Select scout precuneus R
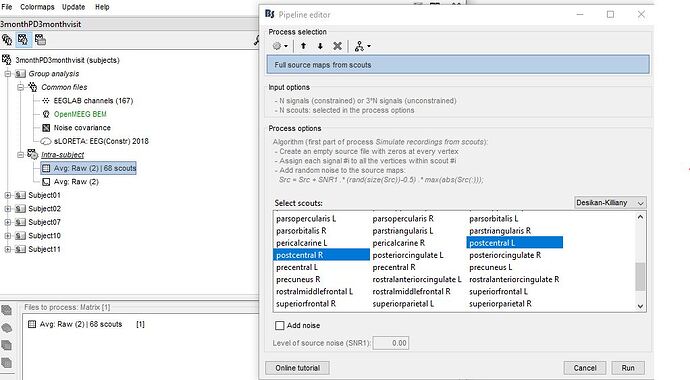Image resolution: width=690 pixels, height=380 pixels. click(x=298, y=279)
